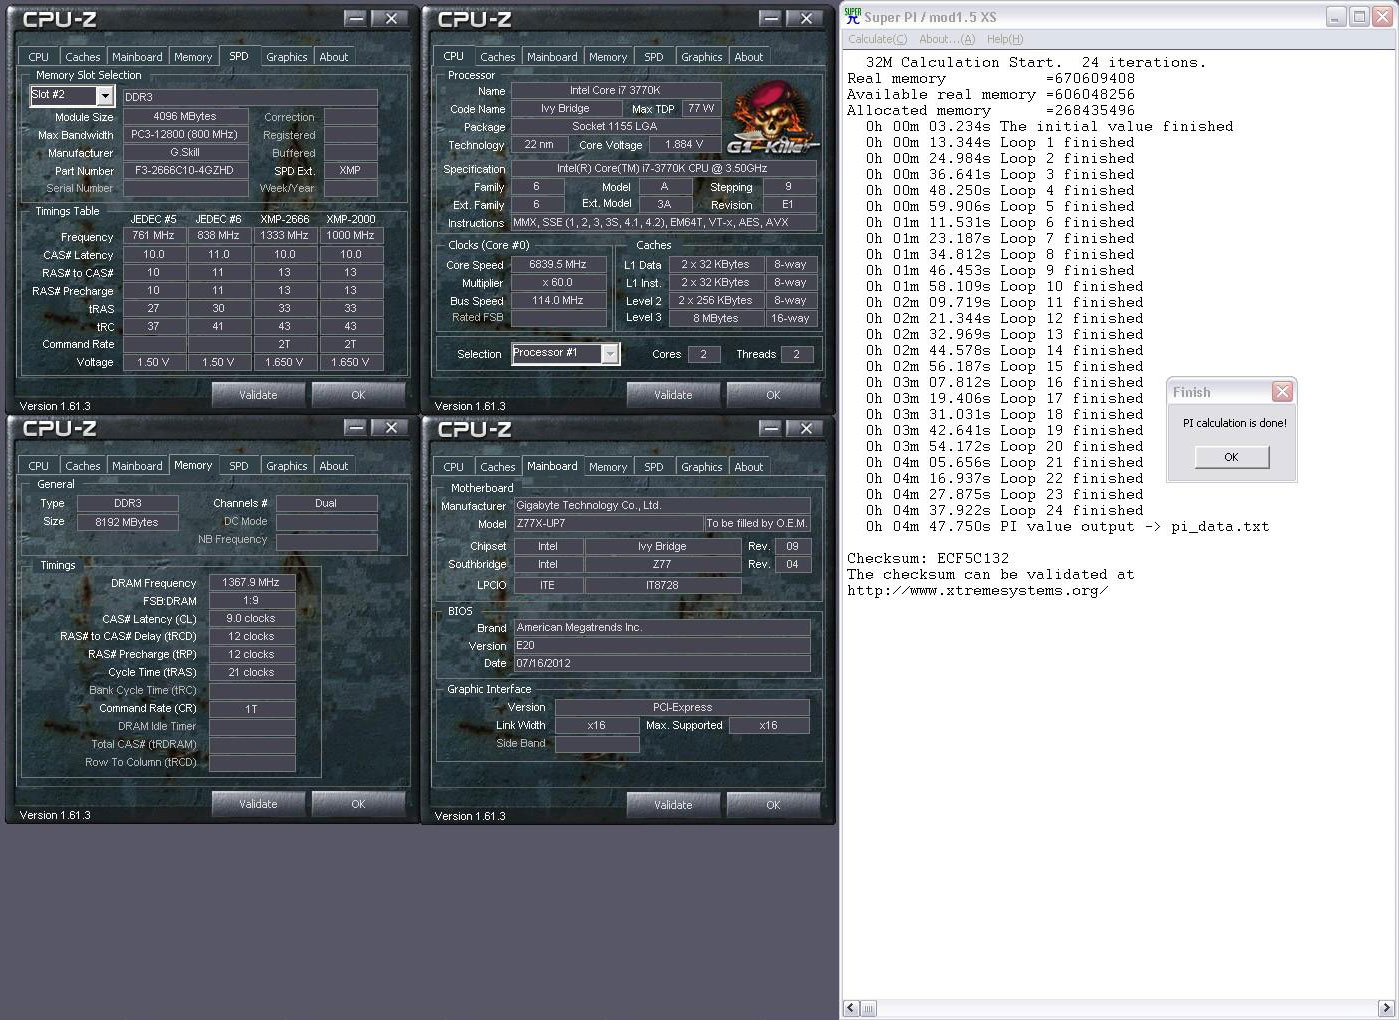Click OK in the Motherboard details window

tap(773, 805)
